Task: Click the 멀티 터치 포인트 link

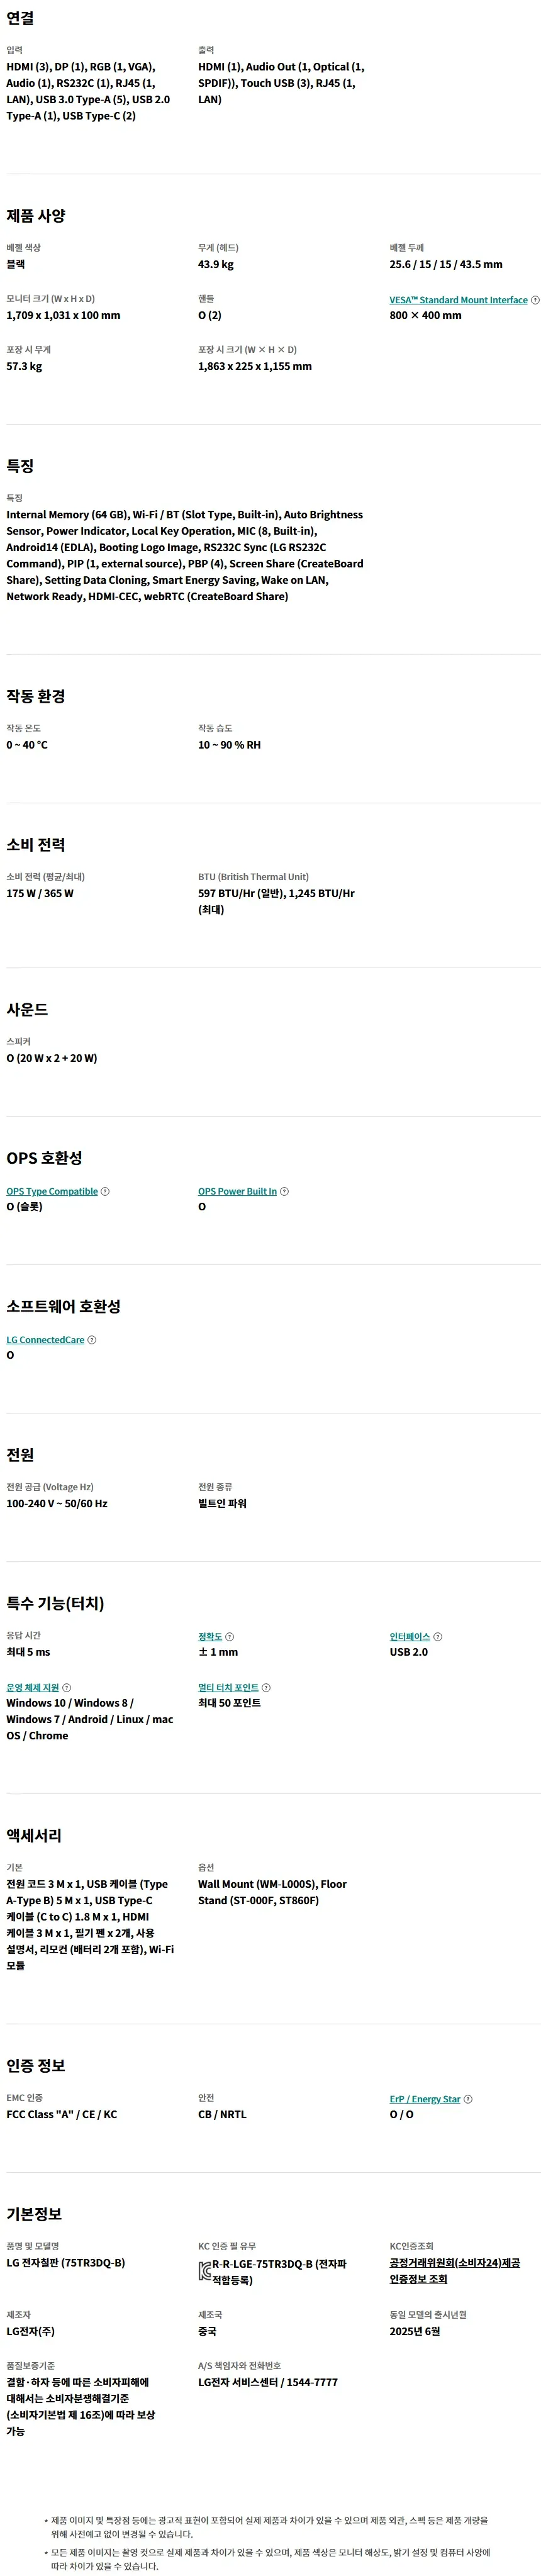Action: tap(228, 1688)
